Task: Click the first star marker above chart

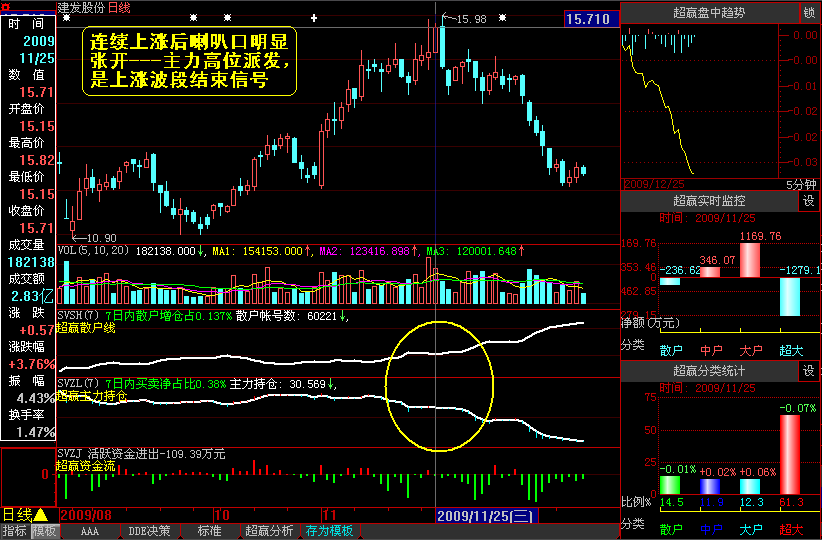Action: coord(66,18)
